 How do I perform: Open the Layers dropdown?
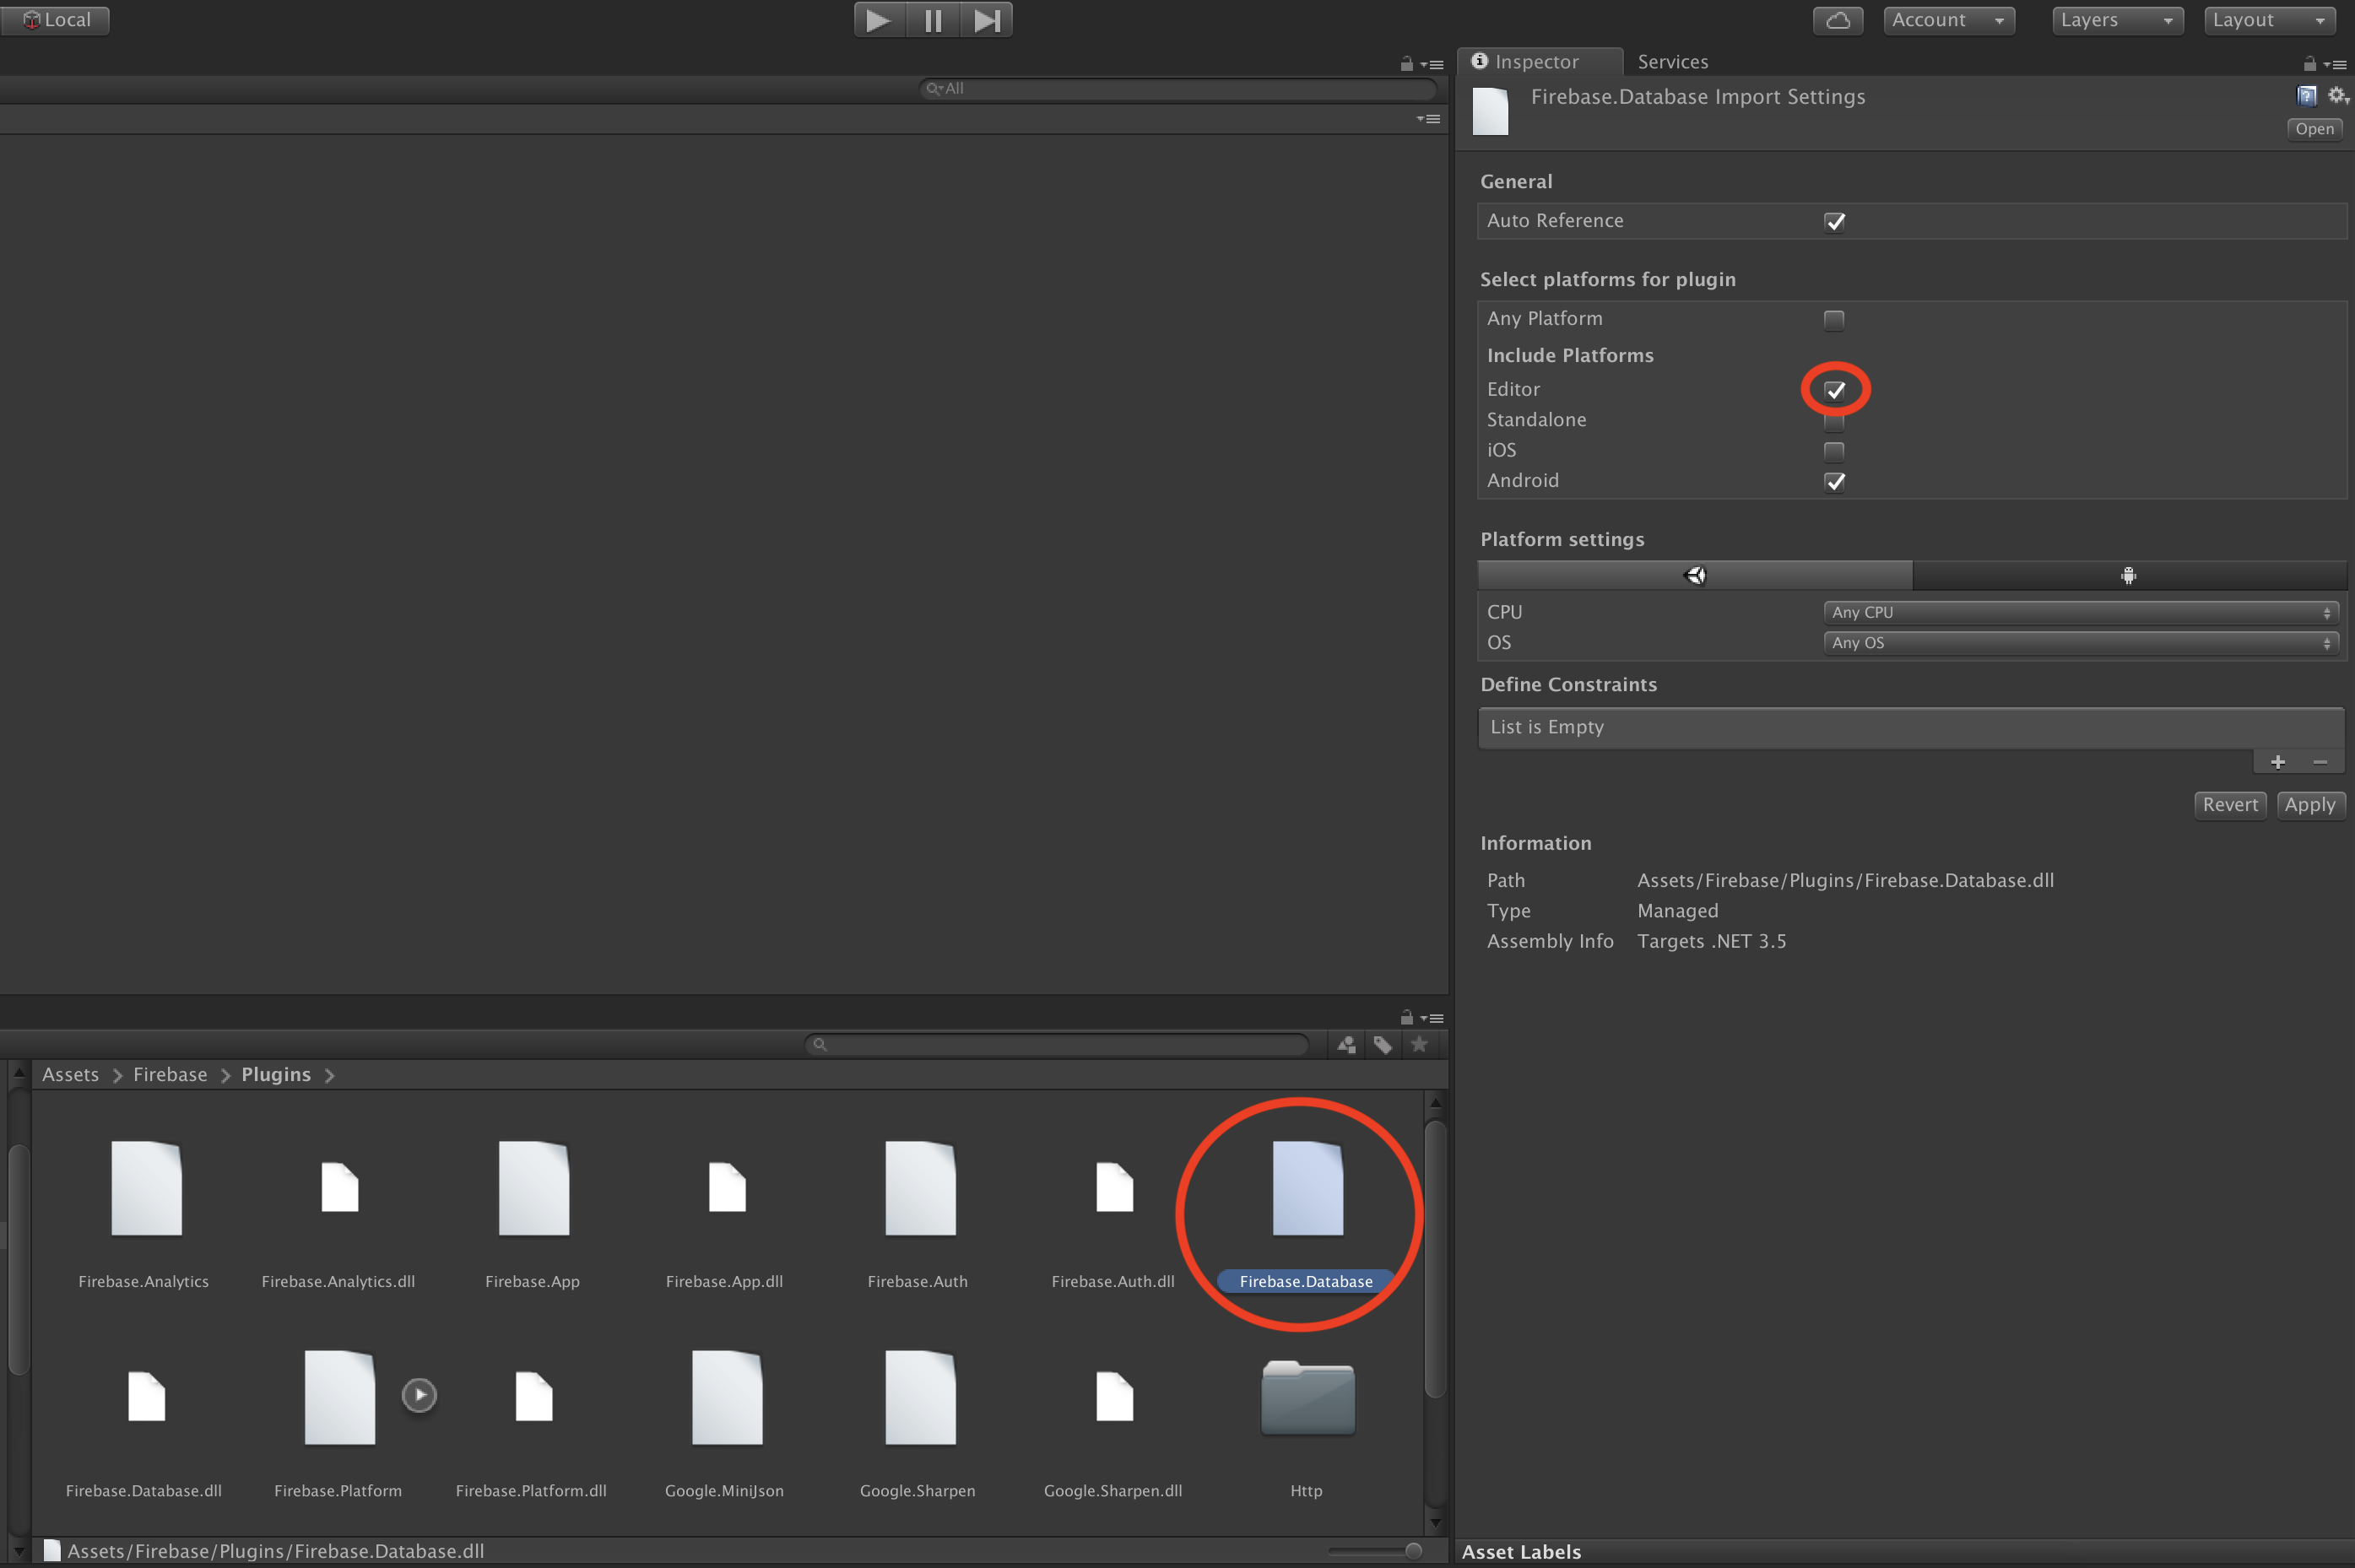[x=2116, y=20]
